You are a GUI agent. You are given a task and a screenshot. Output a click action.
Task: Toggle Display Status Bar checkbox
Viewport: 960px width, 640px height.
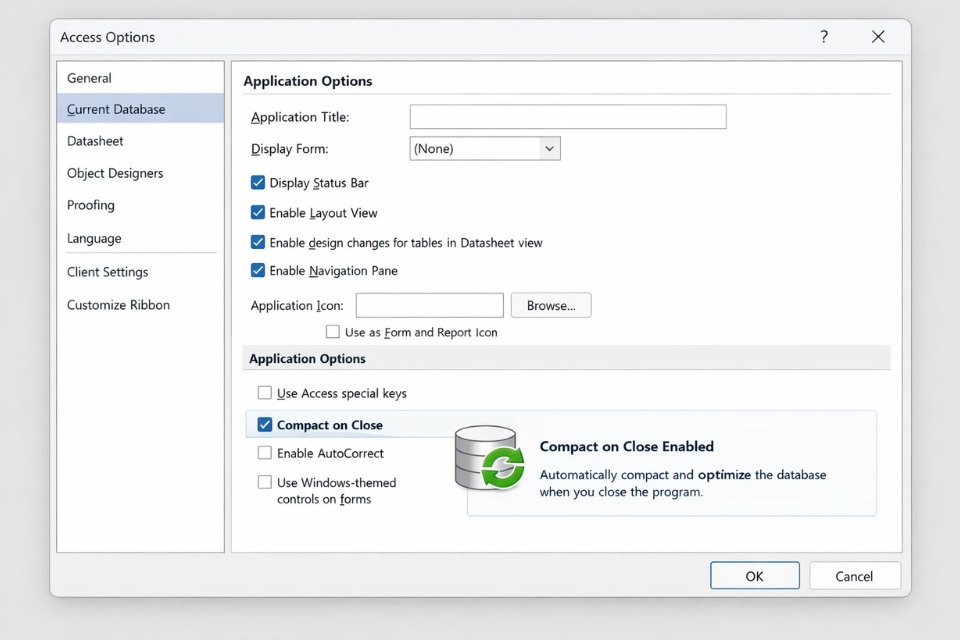[258, 183]
